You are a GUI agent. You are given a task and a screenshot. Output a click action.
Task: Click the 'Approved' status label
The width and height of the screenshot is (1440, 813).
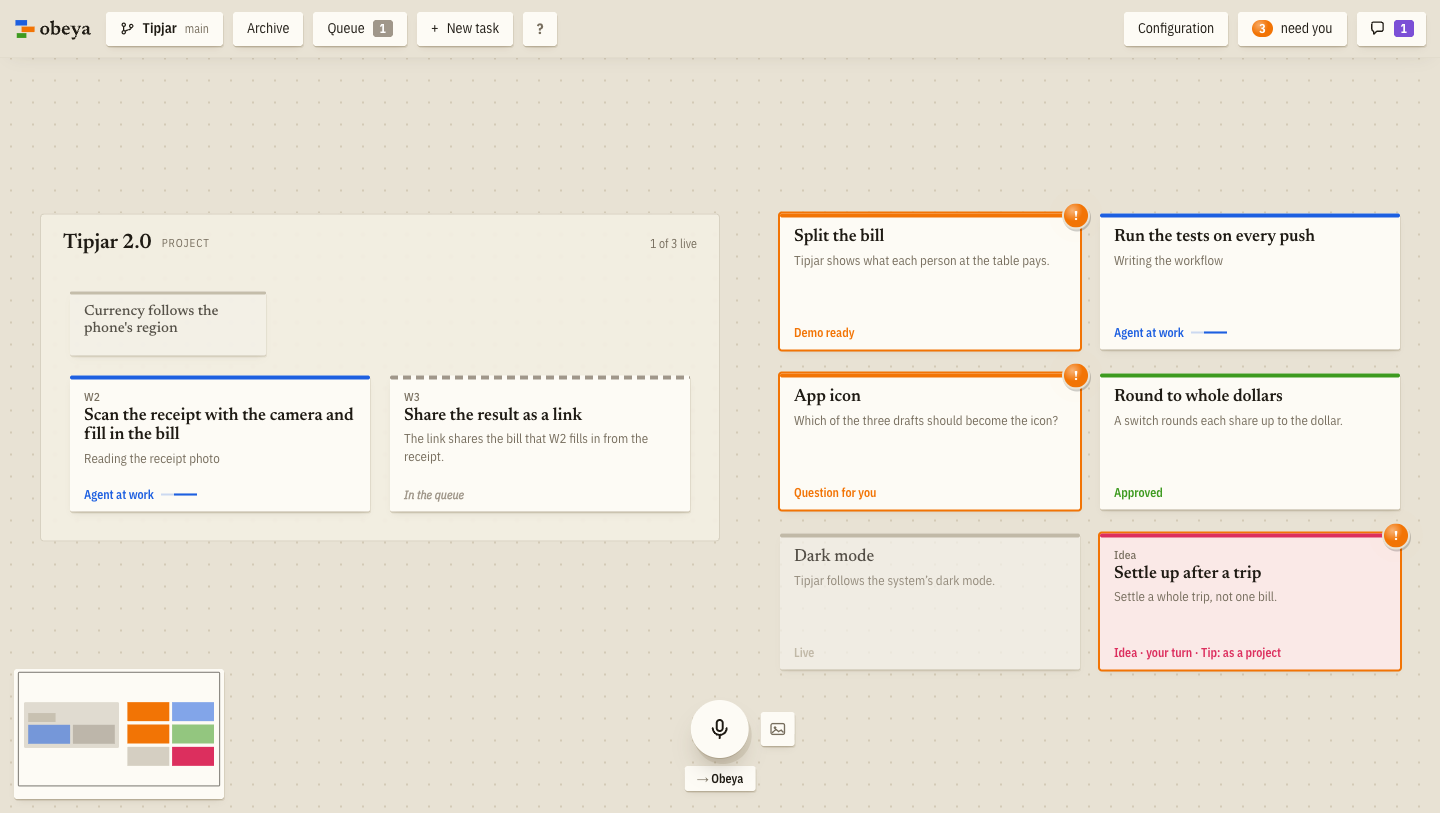(1138, 493)
